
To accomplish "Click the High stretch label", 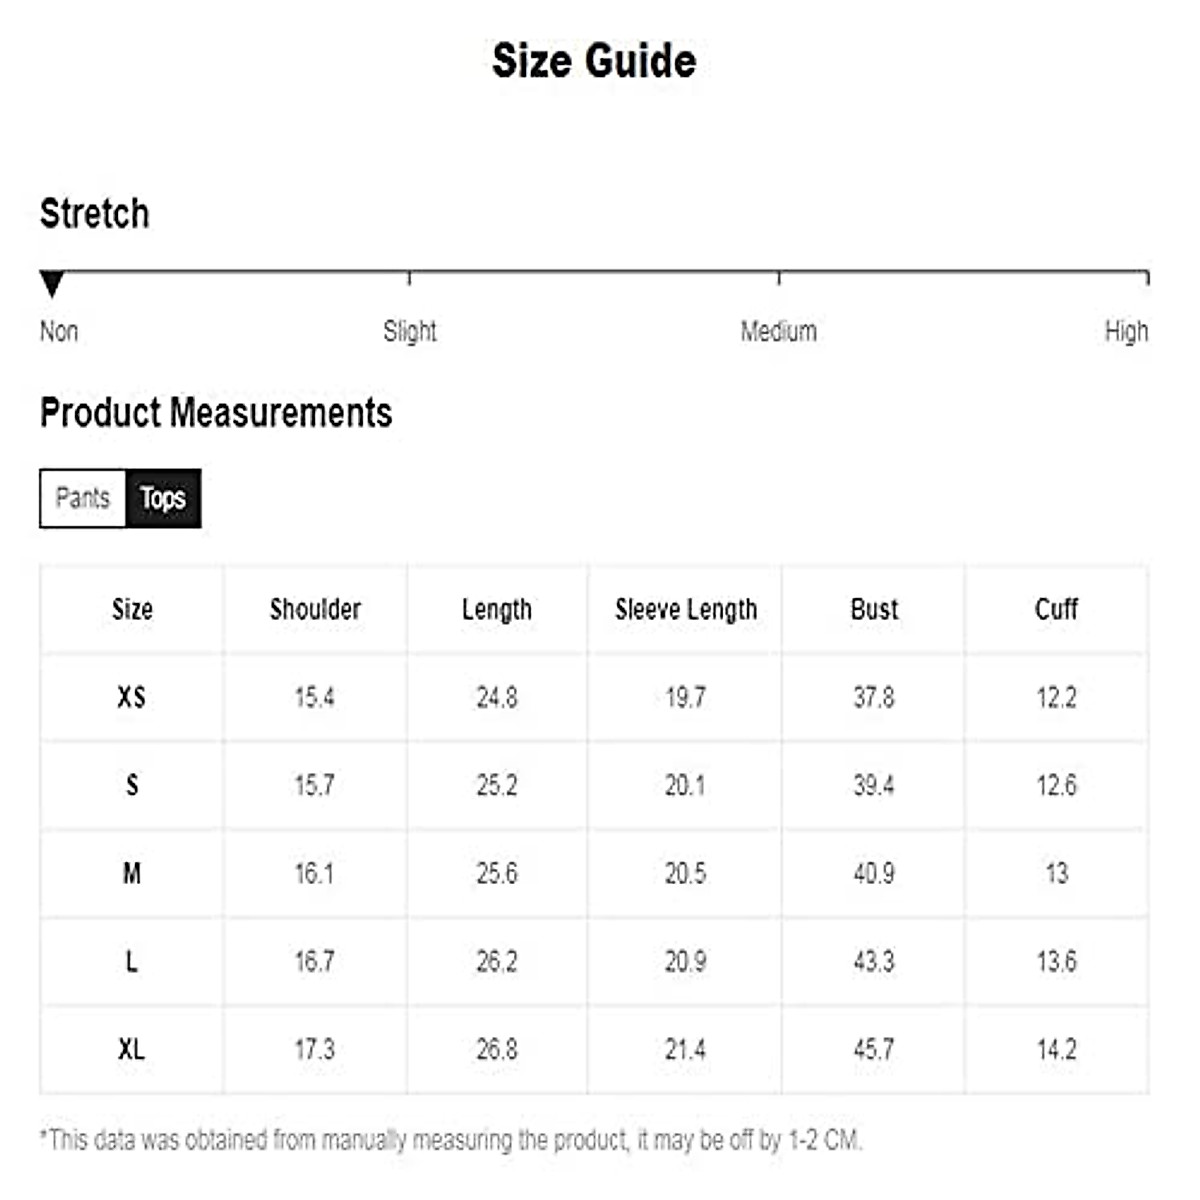I will pyautogui.click(x=1126, y=331).
